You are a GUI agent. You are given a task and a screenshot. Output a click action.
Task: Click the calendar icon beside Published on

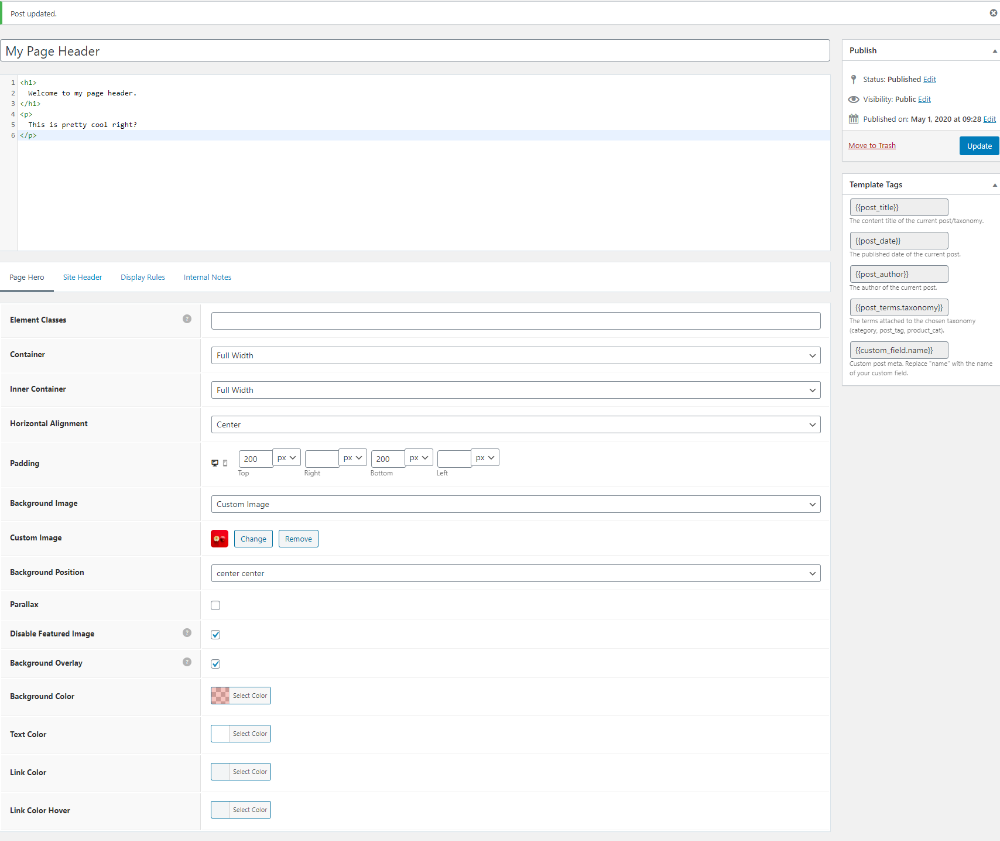pos(853,119)
